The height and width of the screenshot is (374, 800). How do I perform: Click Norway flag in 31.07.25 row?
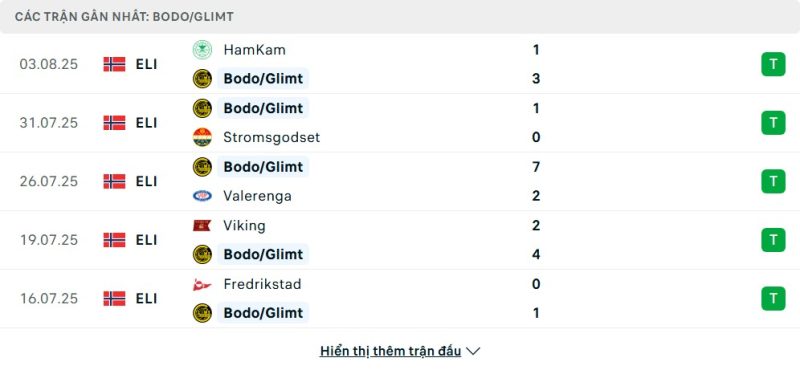tap(114, 123)
